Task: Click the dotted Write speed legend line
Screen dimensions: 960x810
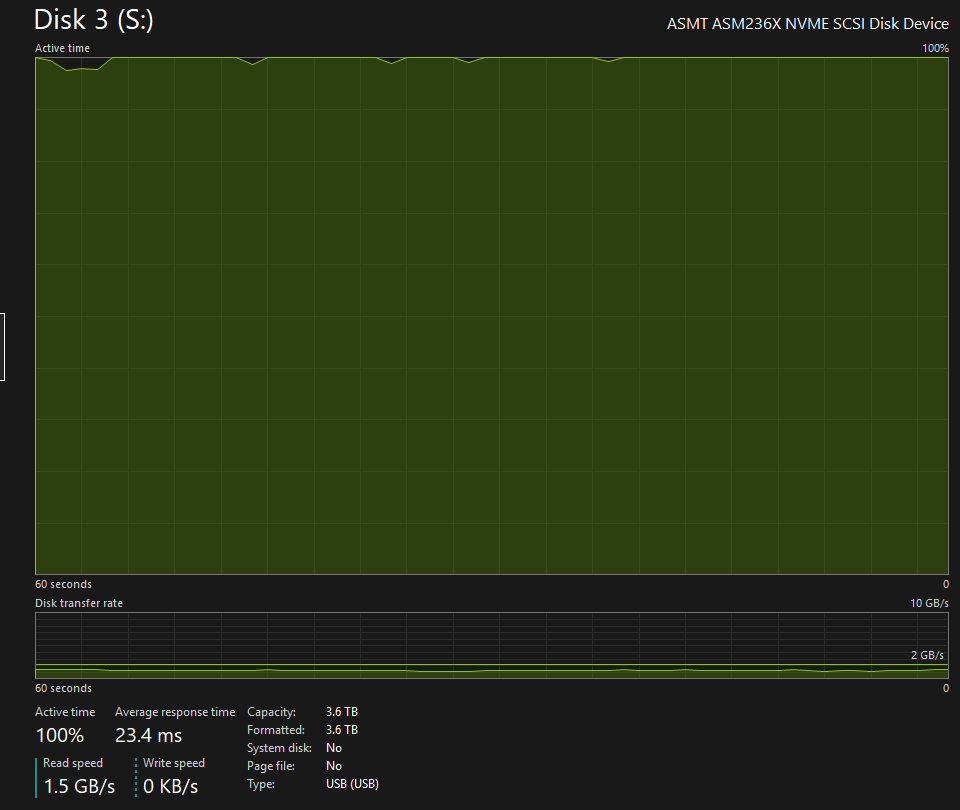Action: click(x=136, y=776)
